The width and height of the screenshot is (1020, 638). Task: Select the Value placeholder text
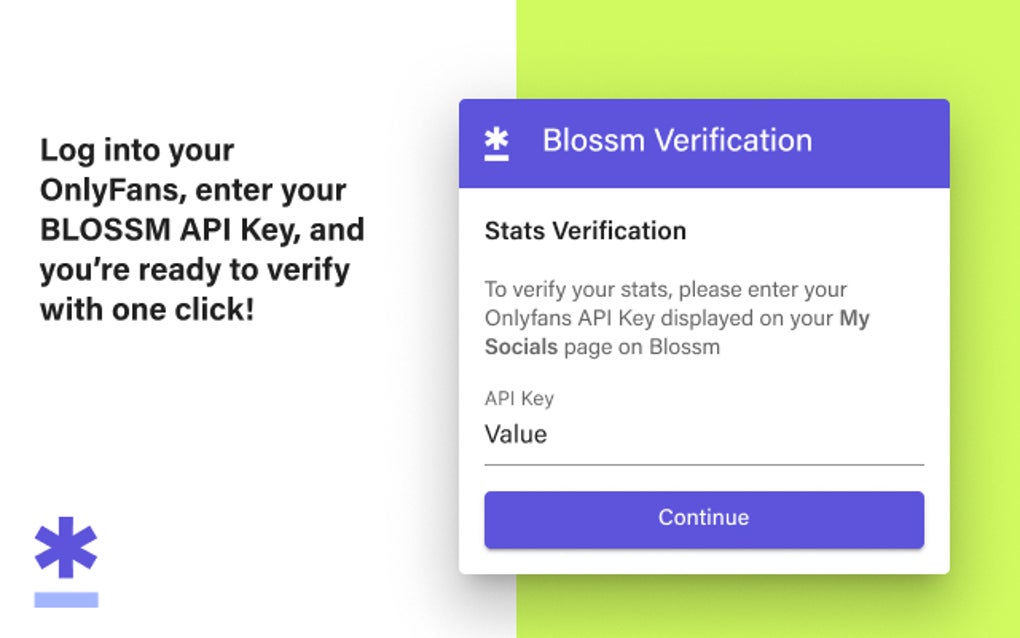click(x=514, y=434)
